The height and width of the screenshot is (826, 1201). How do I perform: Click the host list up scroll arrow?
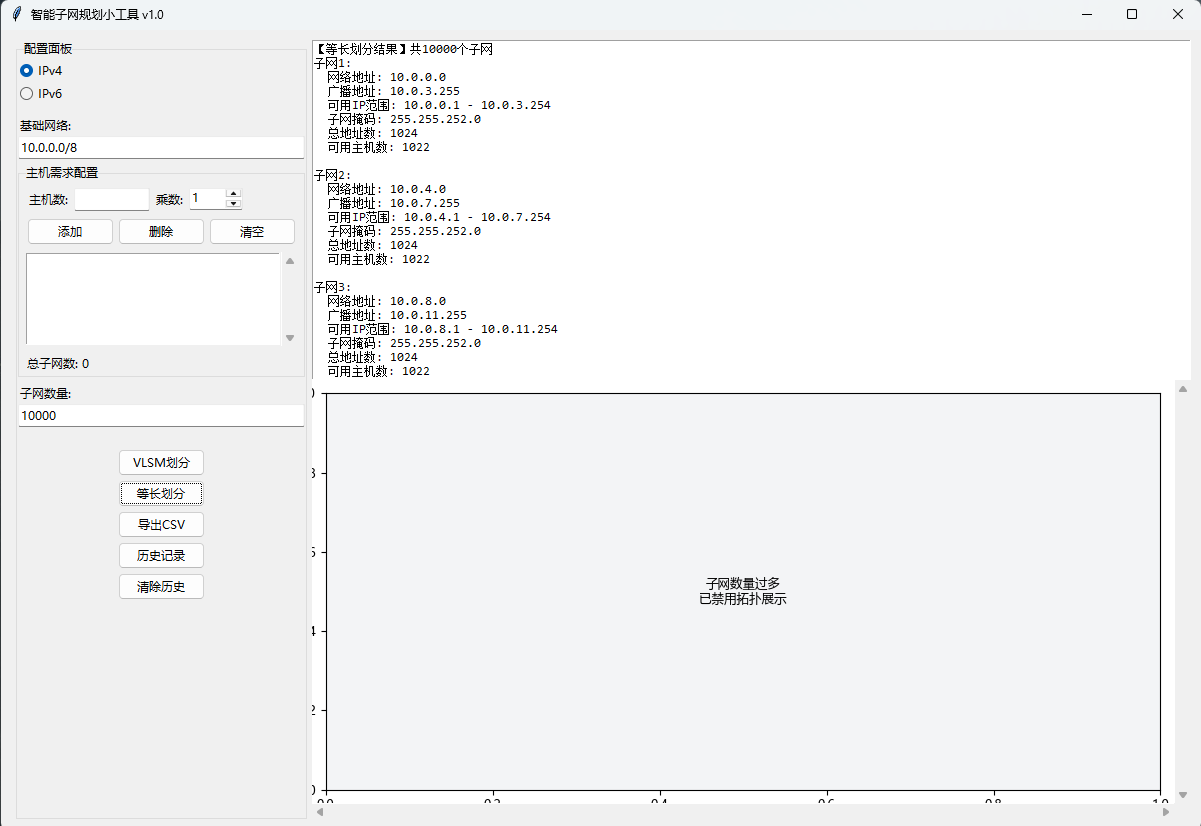(x=290, y=261)
